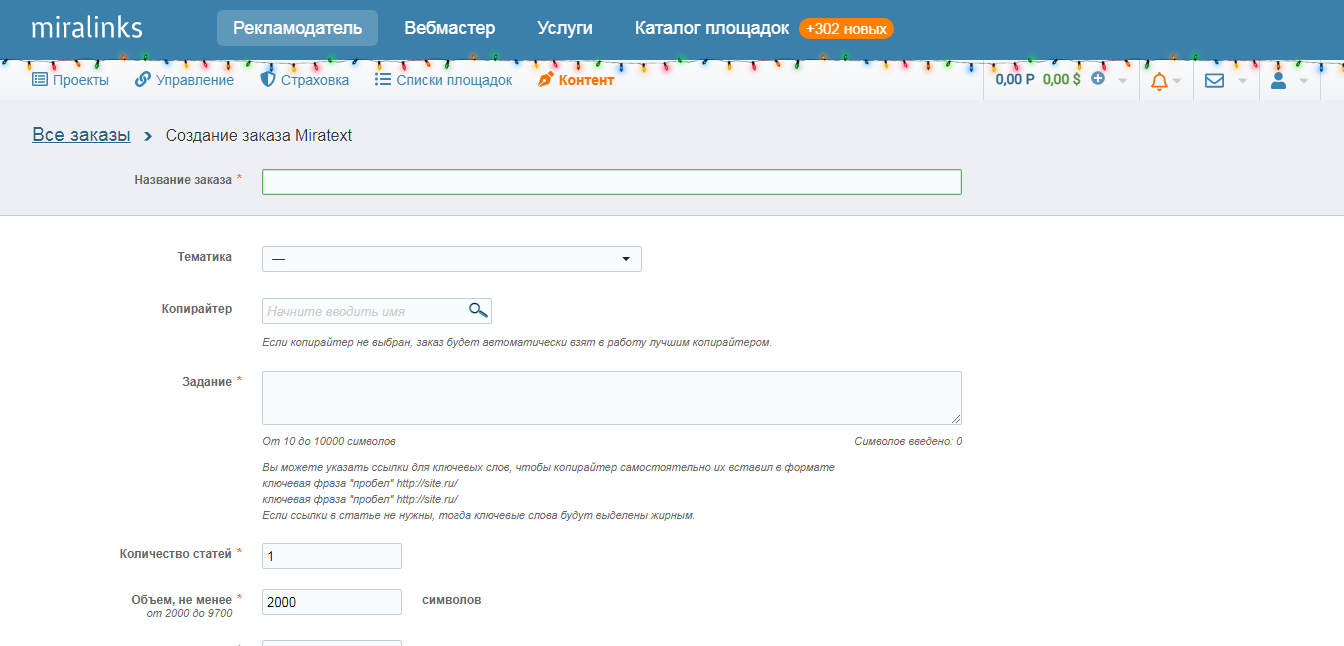Open Проекты section

coord(70,80)
